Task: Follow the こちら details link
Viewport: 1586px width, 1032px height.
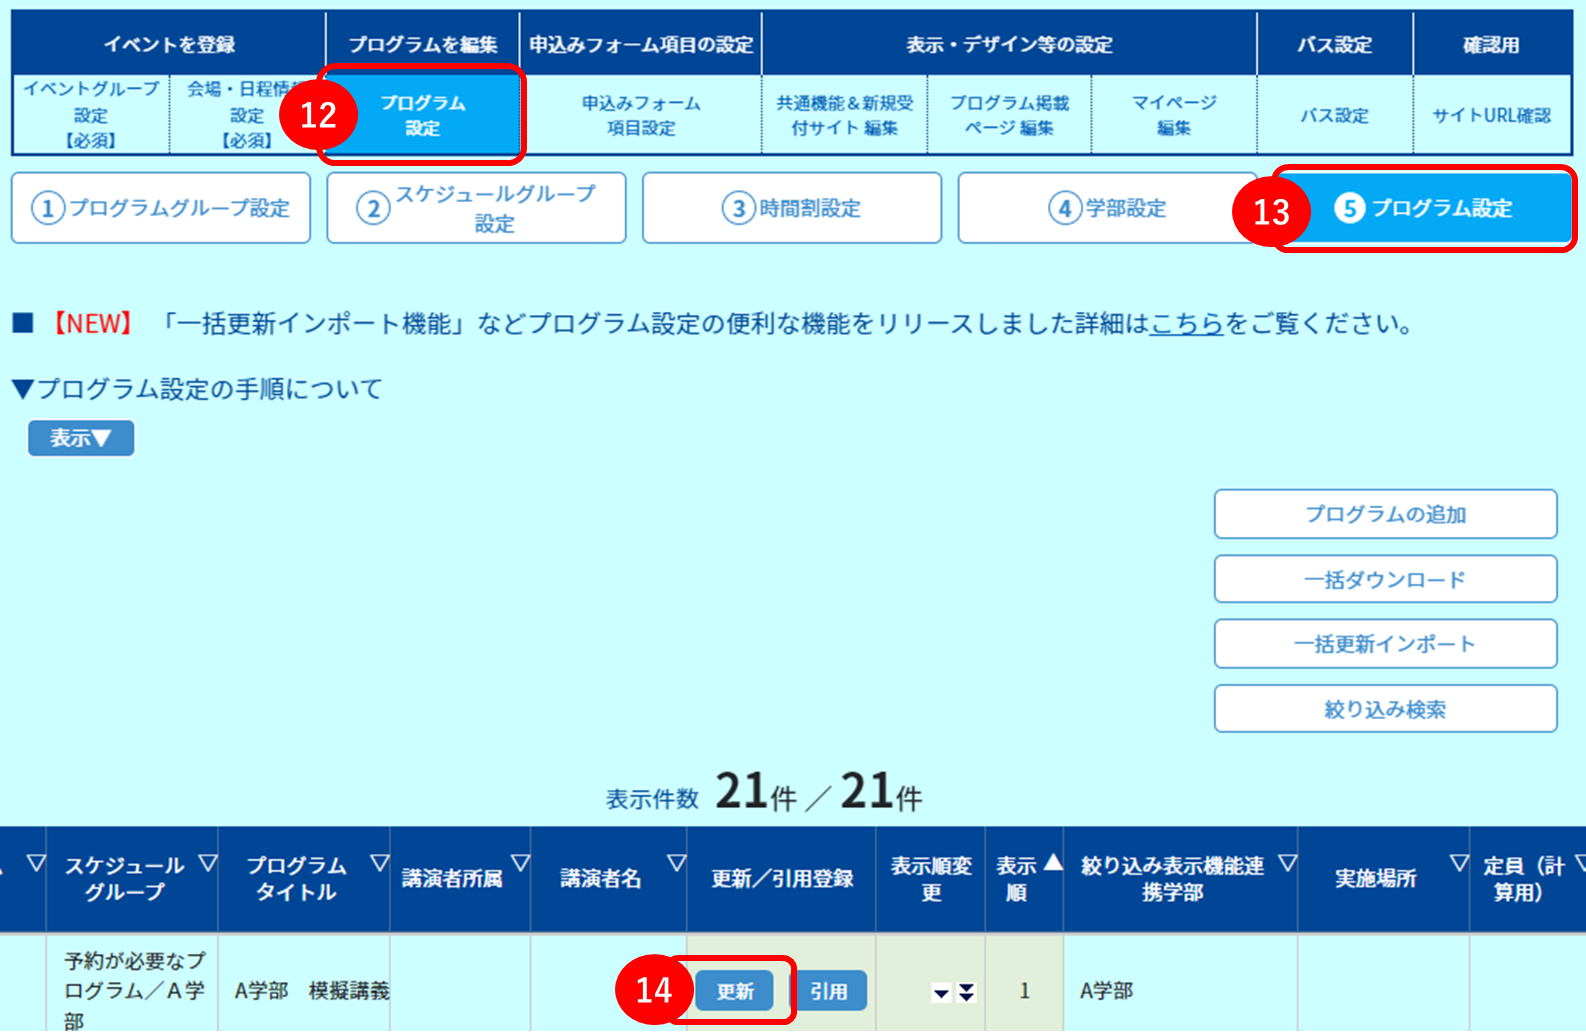Action: coord(1187,324)
